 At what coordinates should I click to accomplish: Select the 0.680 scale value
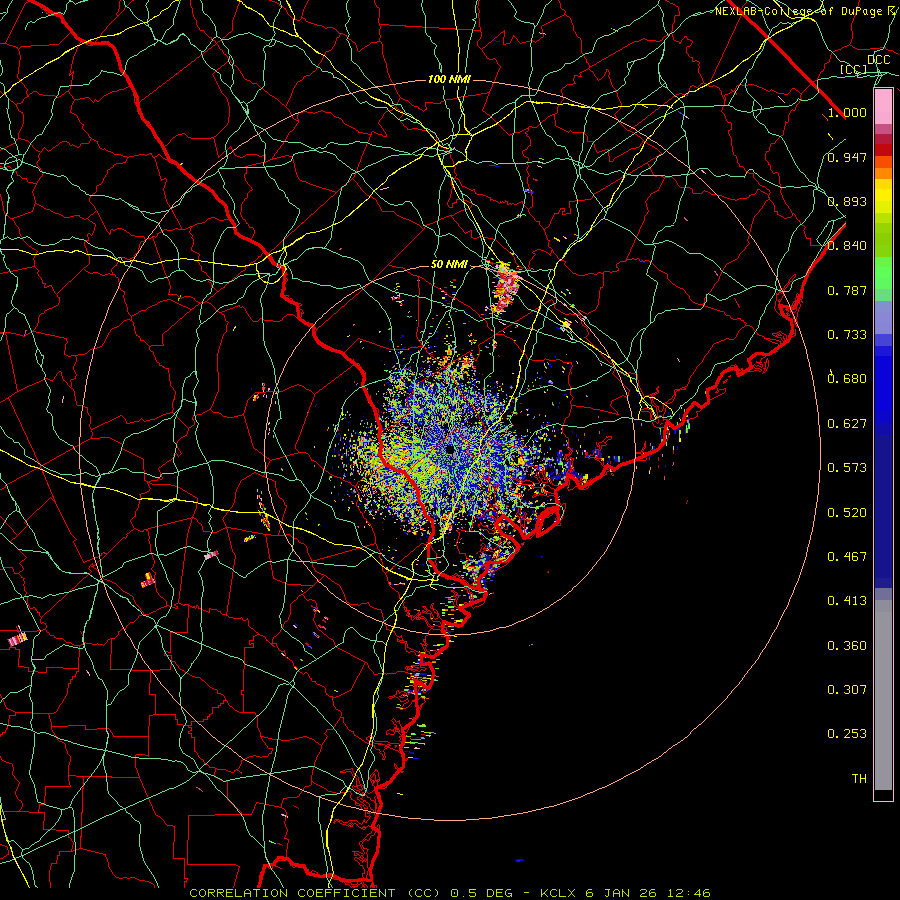click(x=847, y=379)
